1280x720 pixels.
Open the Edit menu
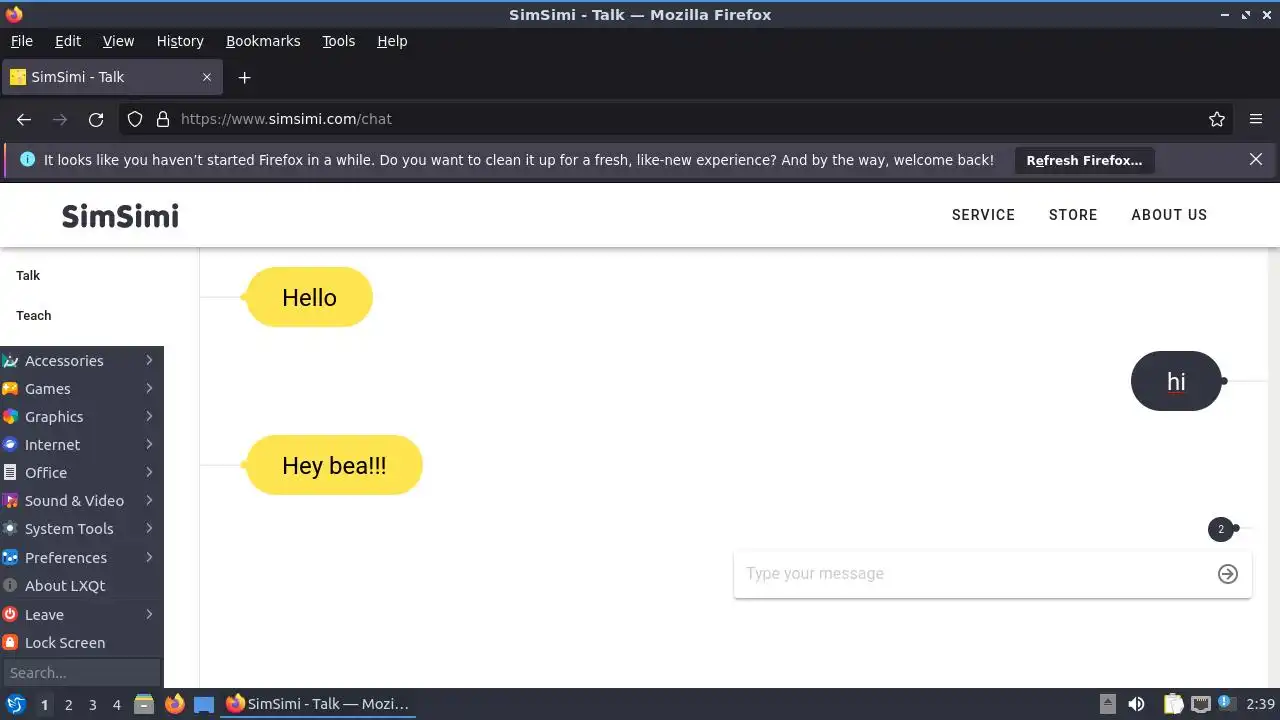click(x=68, y=41)
